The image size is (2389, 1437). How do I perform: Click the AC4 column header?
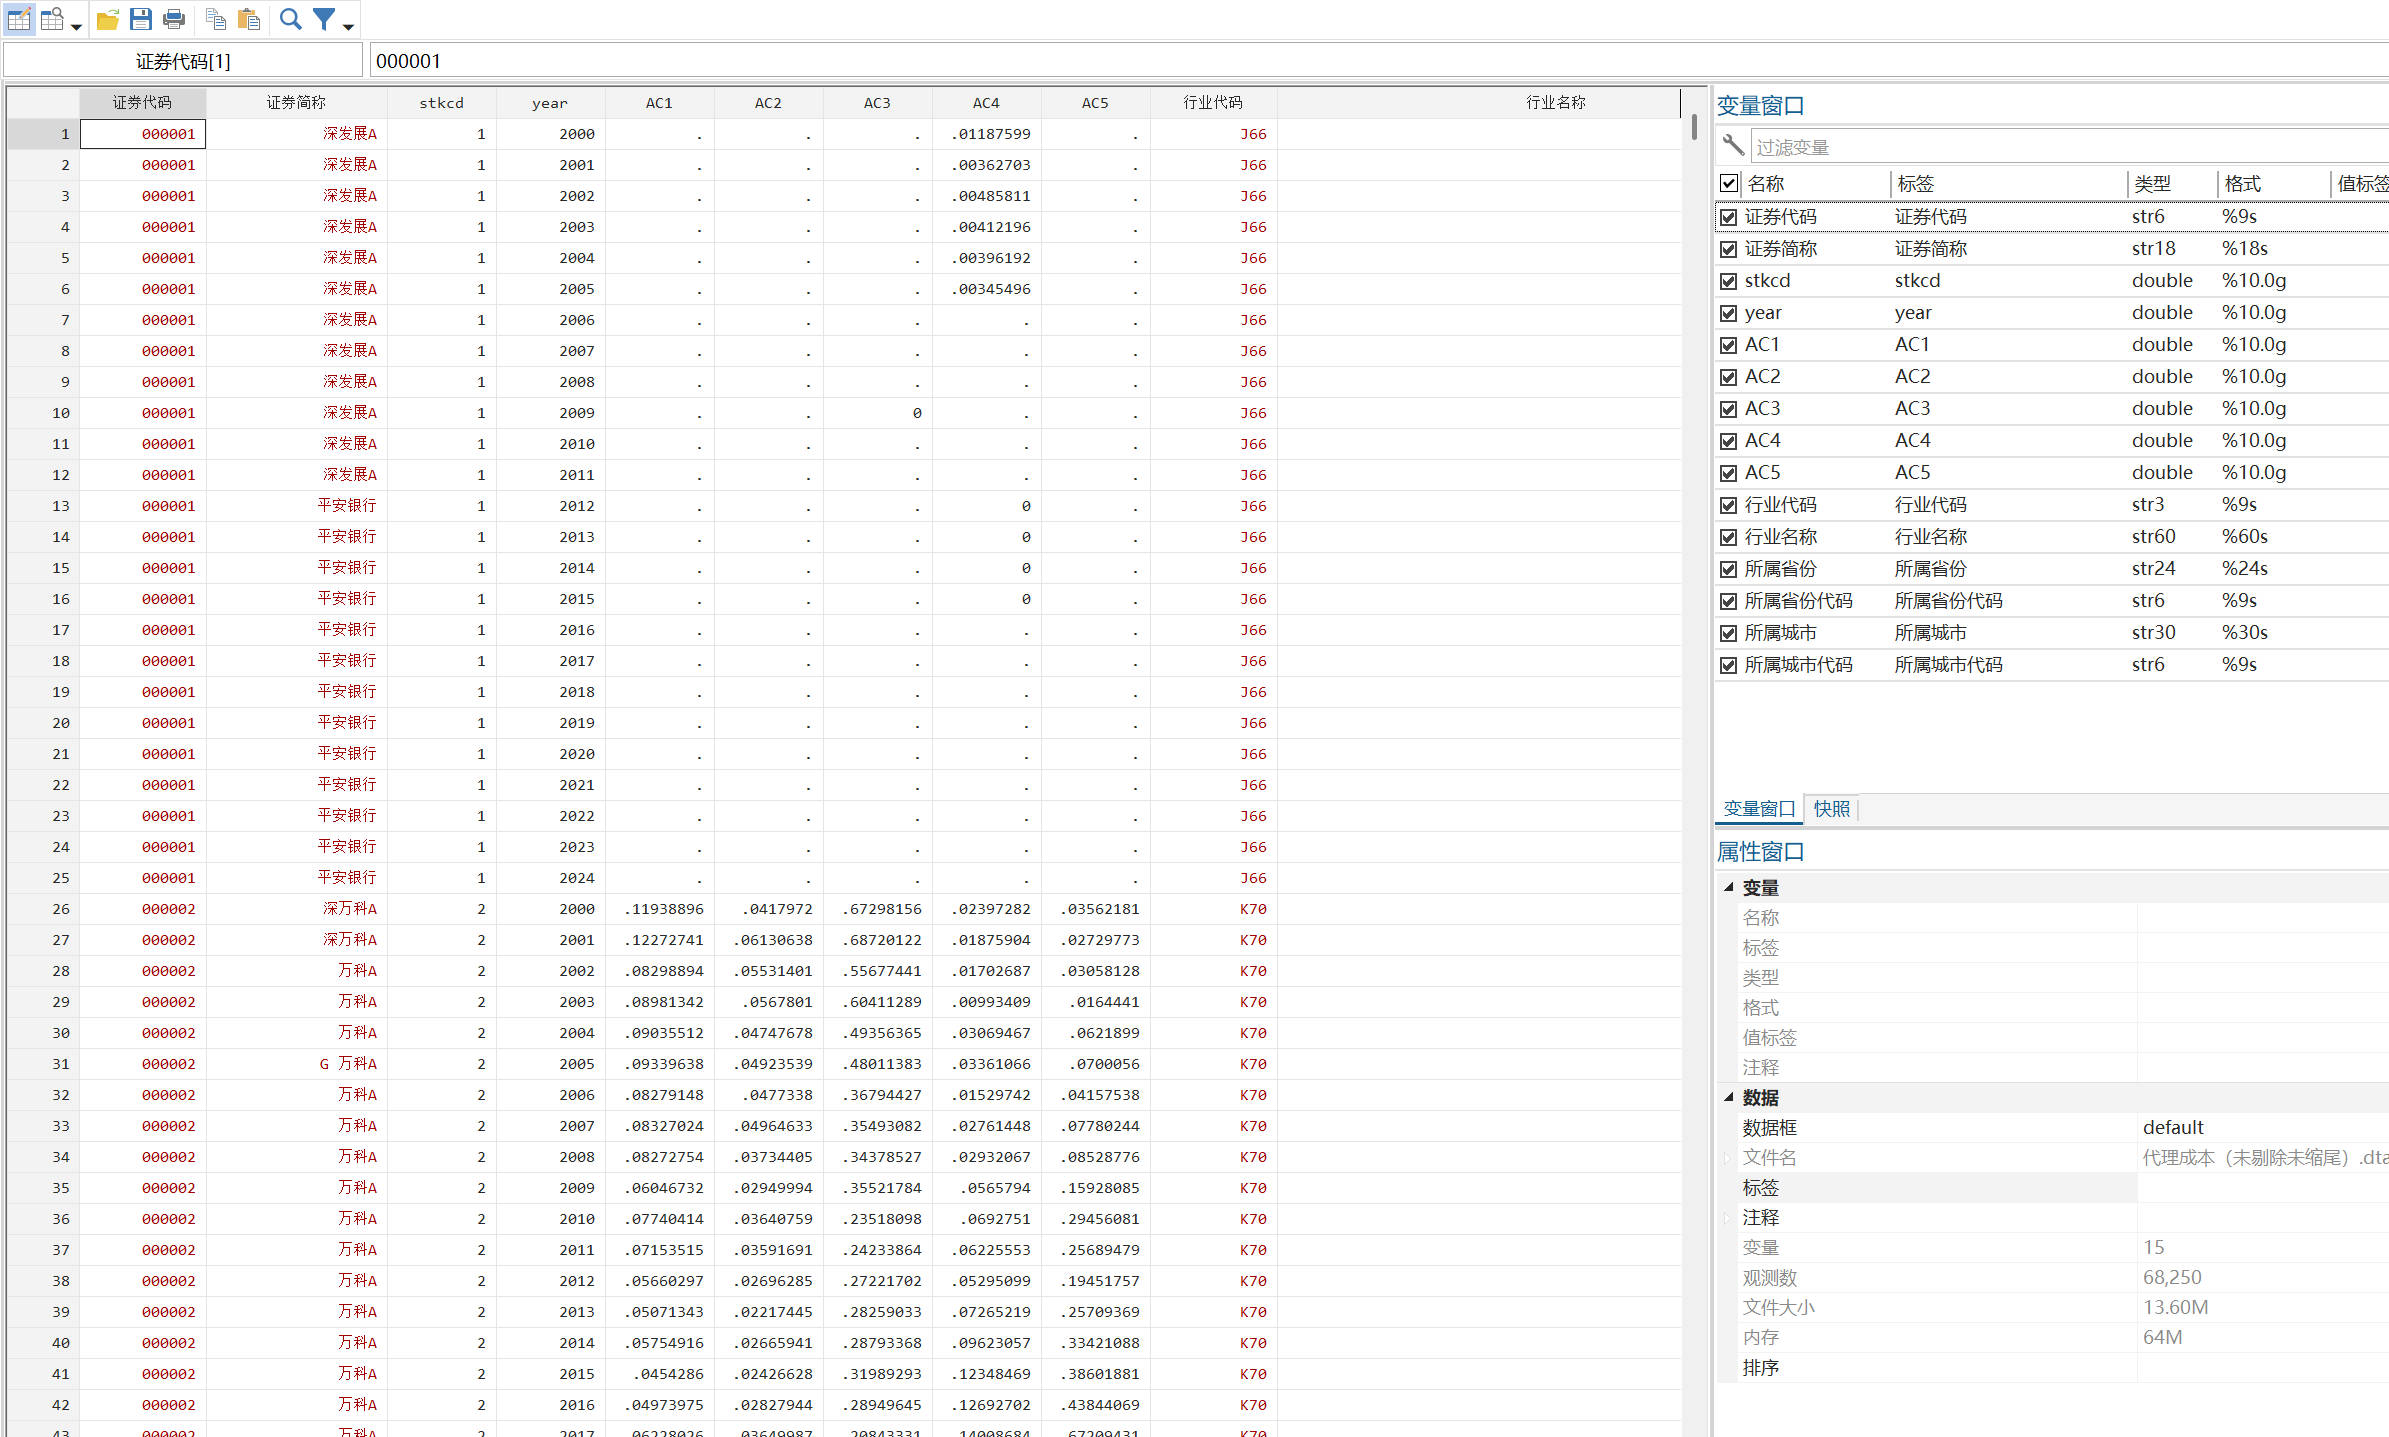pyautogui.click(x=985, y=103)
